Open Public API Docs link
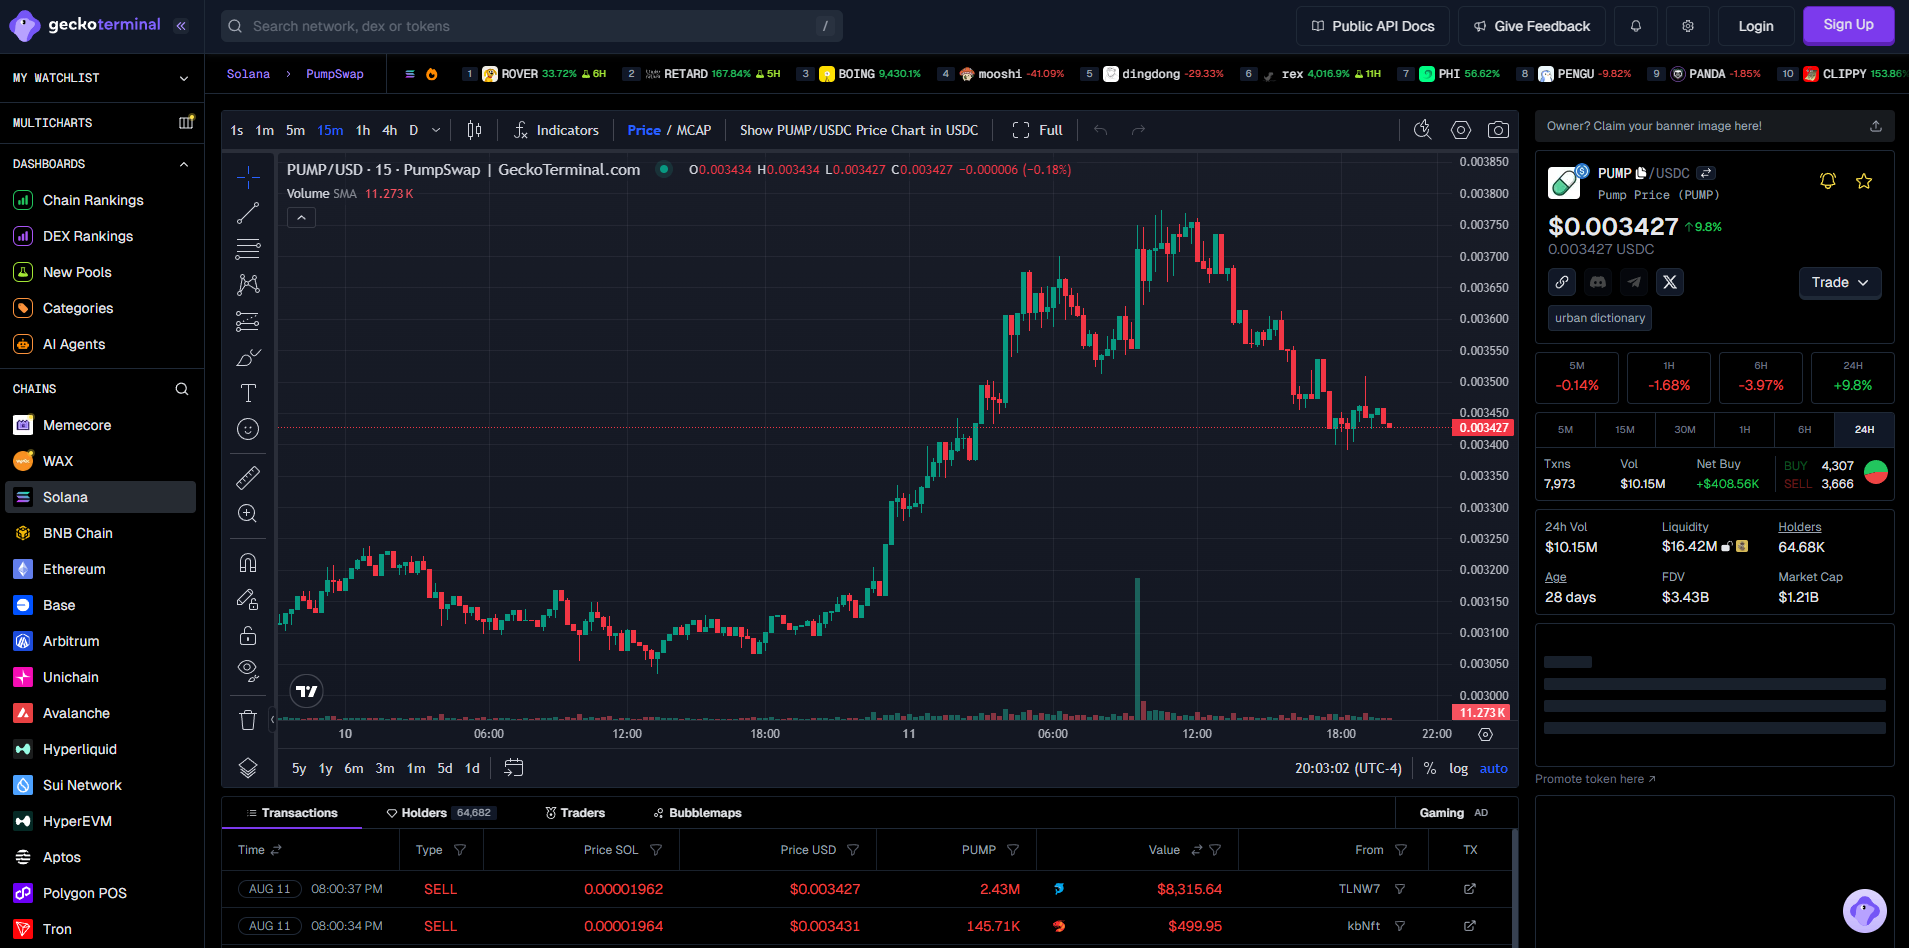The image size is (1909, 948). pos(1372,26)
